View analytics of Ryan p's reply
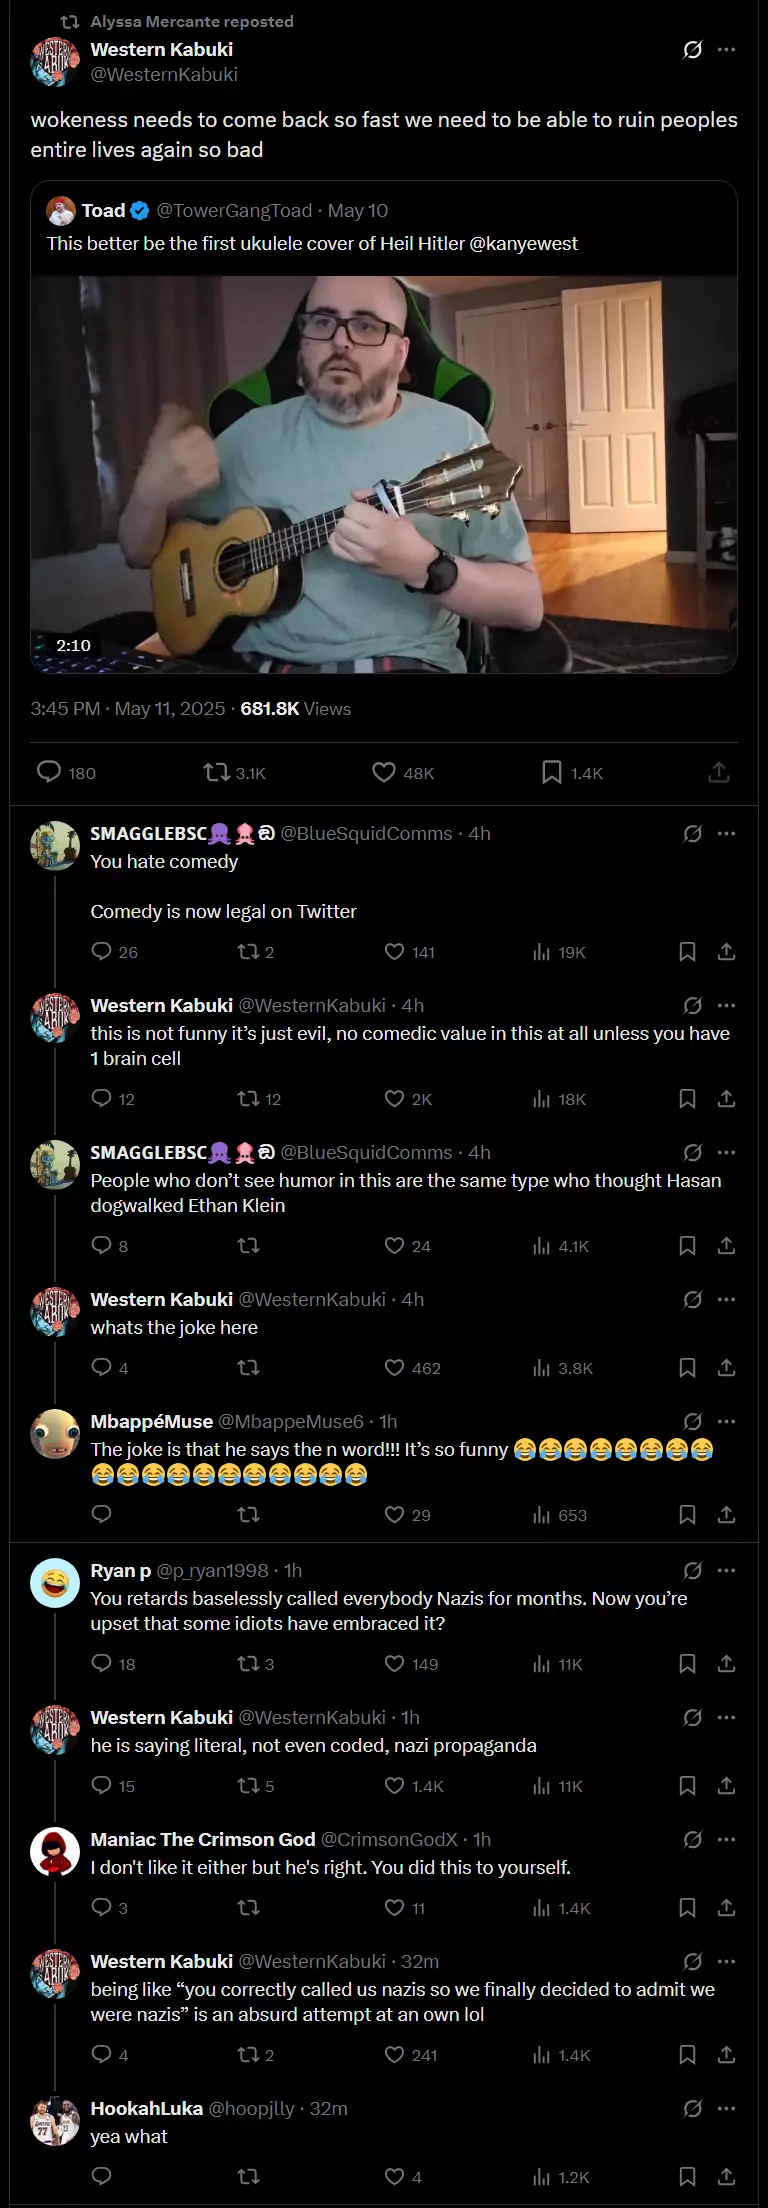Image resolution: width=768 pixels, height=2208 pixels. pos(542,1663)
